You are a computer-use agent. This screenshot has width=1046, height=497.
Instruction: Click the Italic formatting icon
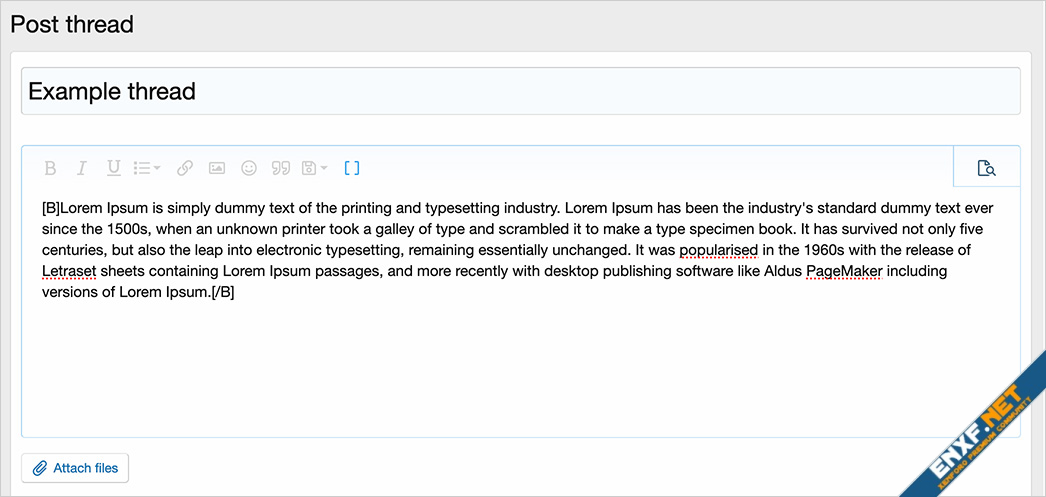point(82,168)
